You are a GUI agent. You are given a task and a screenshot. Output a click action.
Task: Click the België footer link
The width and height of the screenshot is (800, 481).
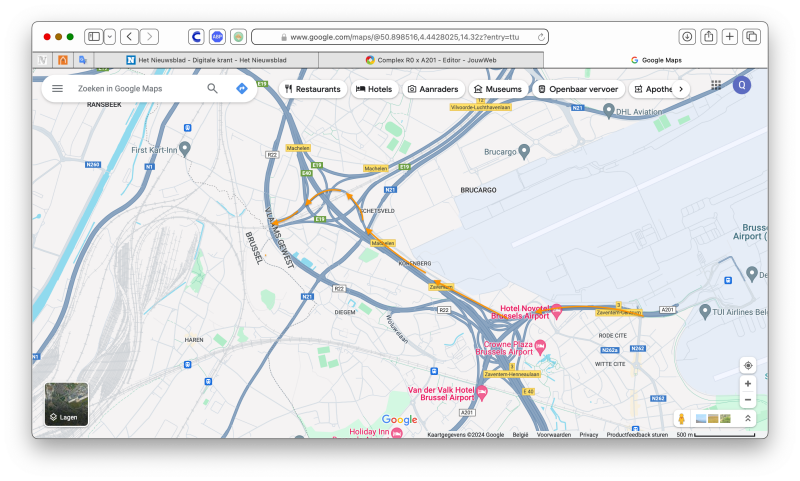pyautogui.click(x=520, y=435)
